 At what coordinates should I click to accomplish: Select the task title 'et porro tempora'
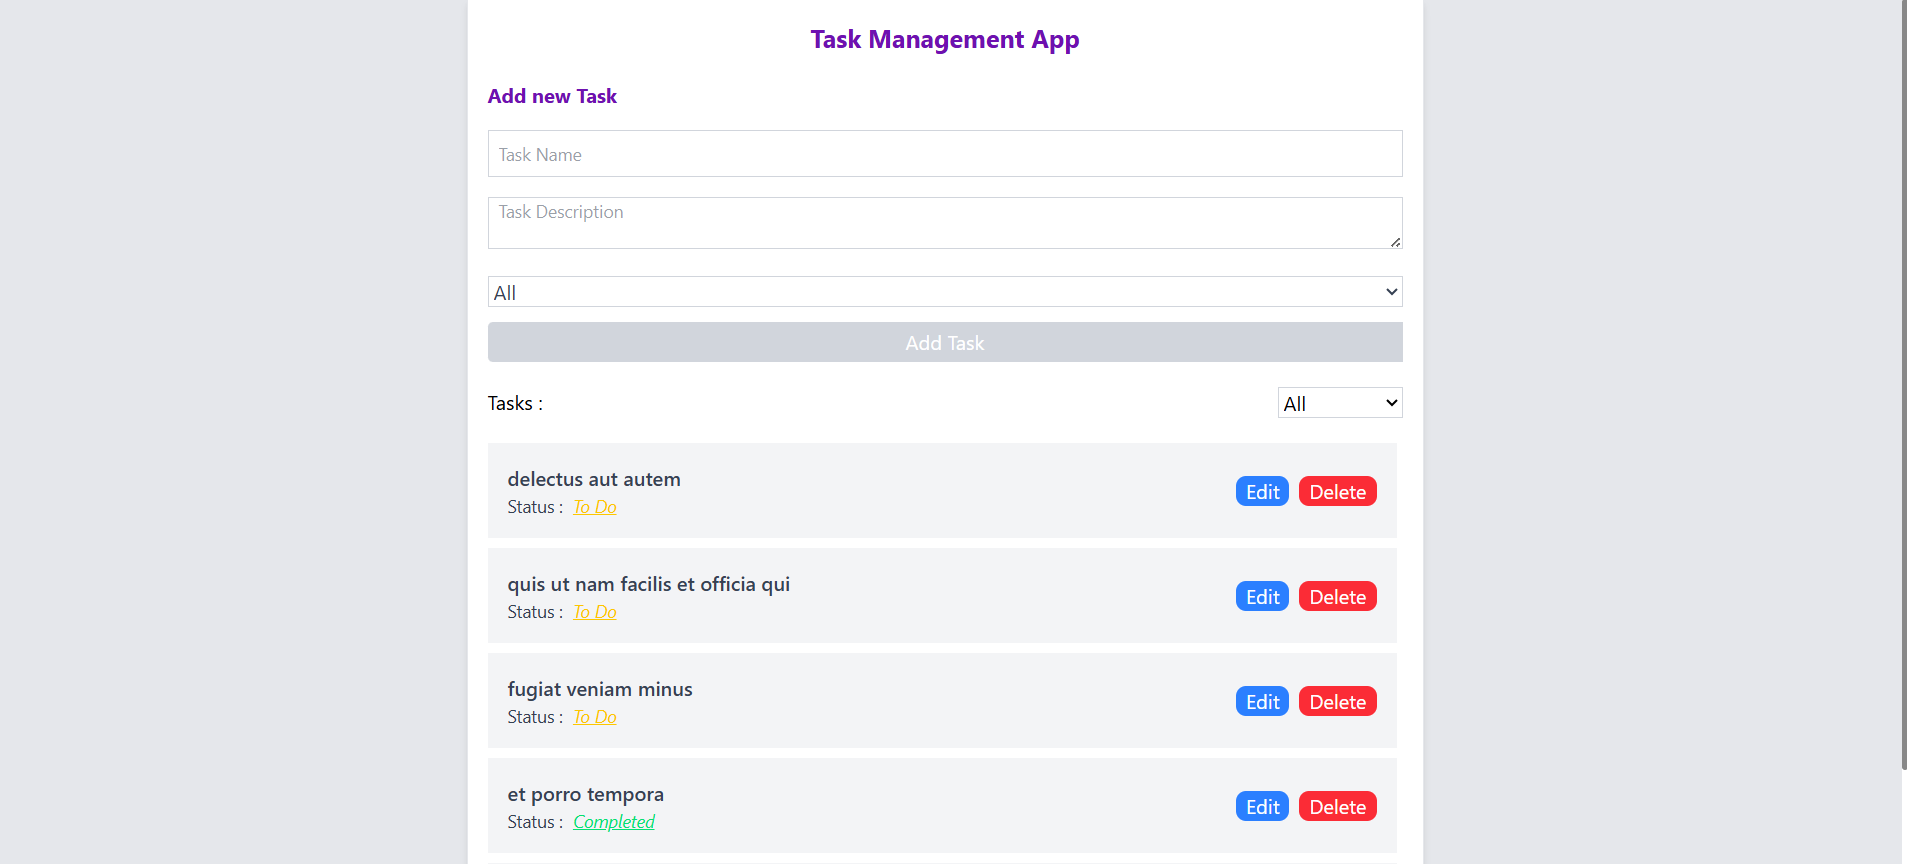[x=586, y=794]
